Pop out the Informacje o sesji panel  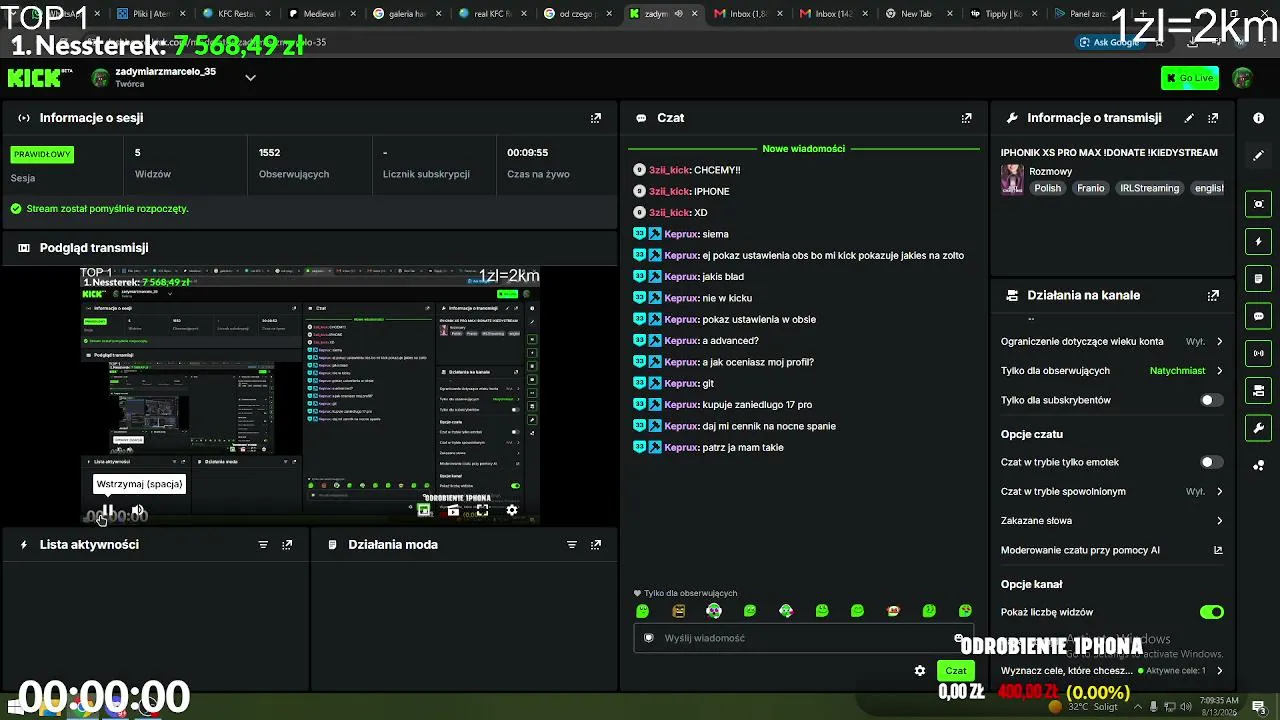pyautogui.click(x=596, y=118)
